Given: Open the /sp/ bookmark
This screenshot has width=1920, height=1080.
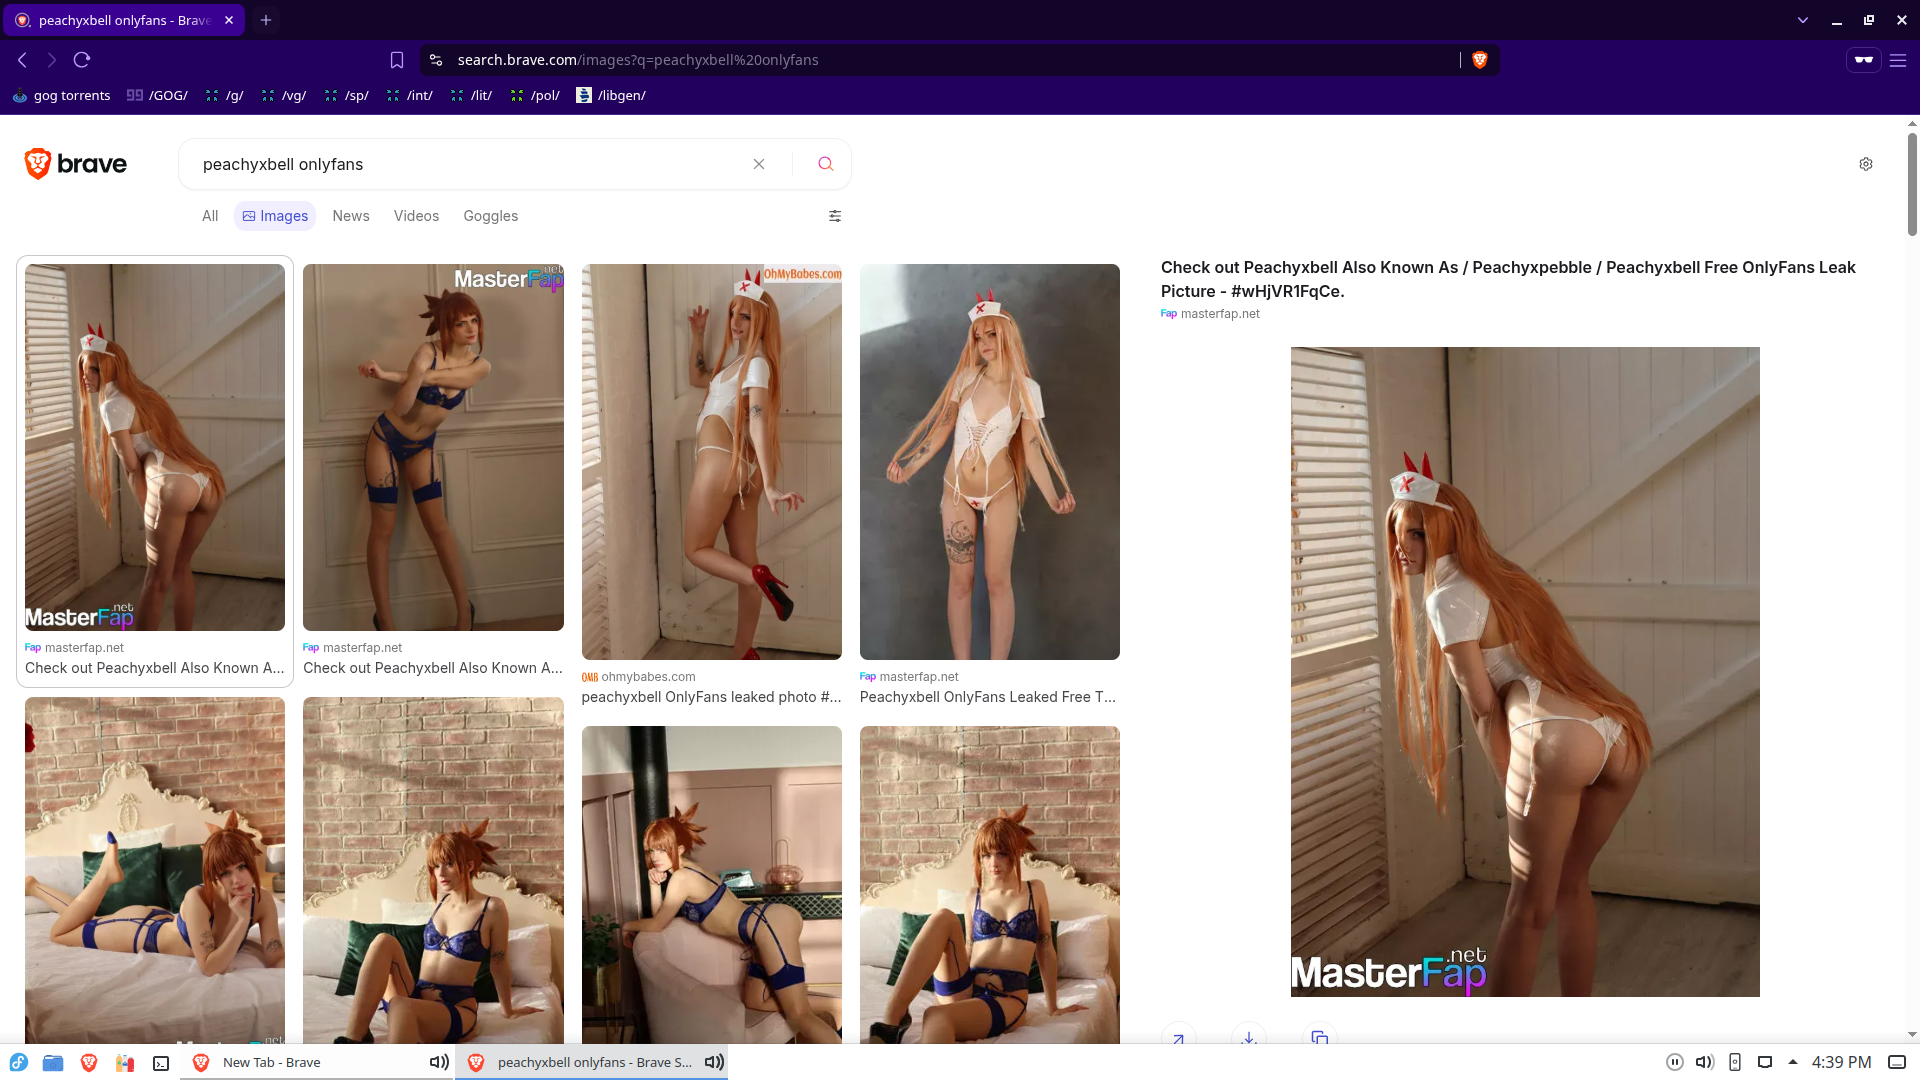Looking at the screenshot, I should (347, 96).
